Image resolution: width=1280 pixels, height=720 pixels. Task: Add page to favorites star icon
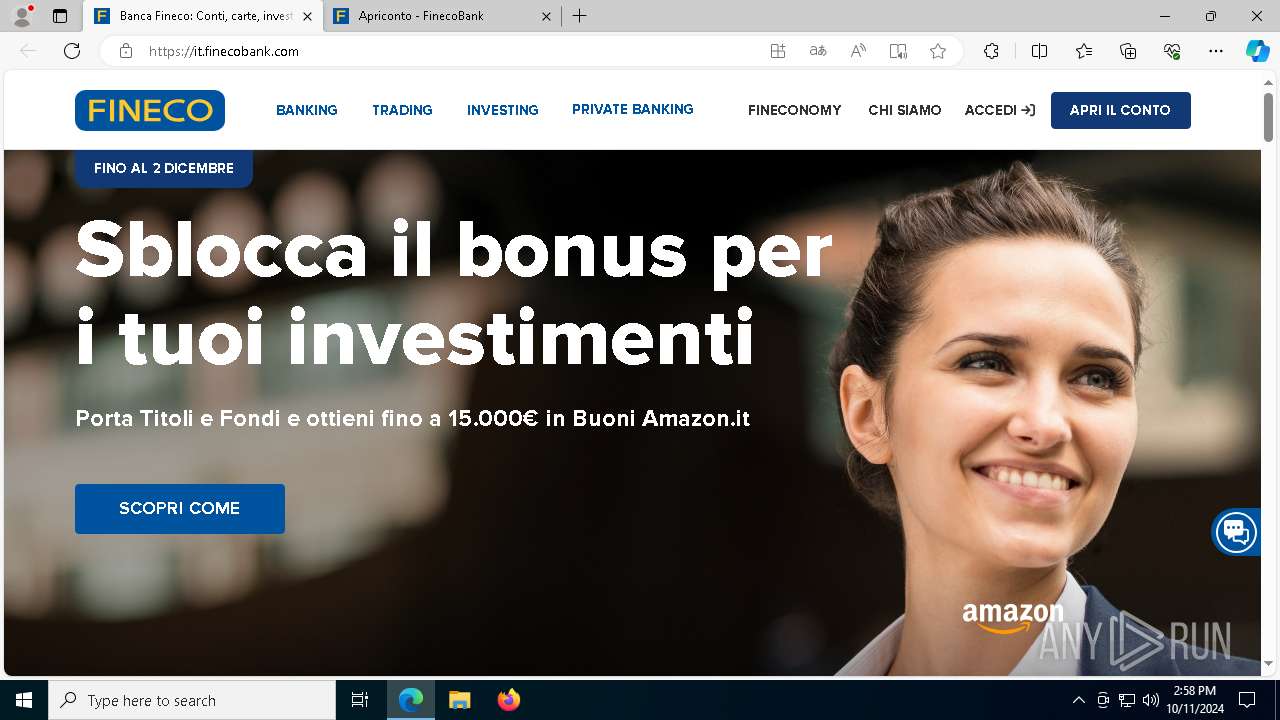tap(938, 51)
